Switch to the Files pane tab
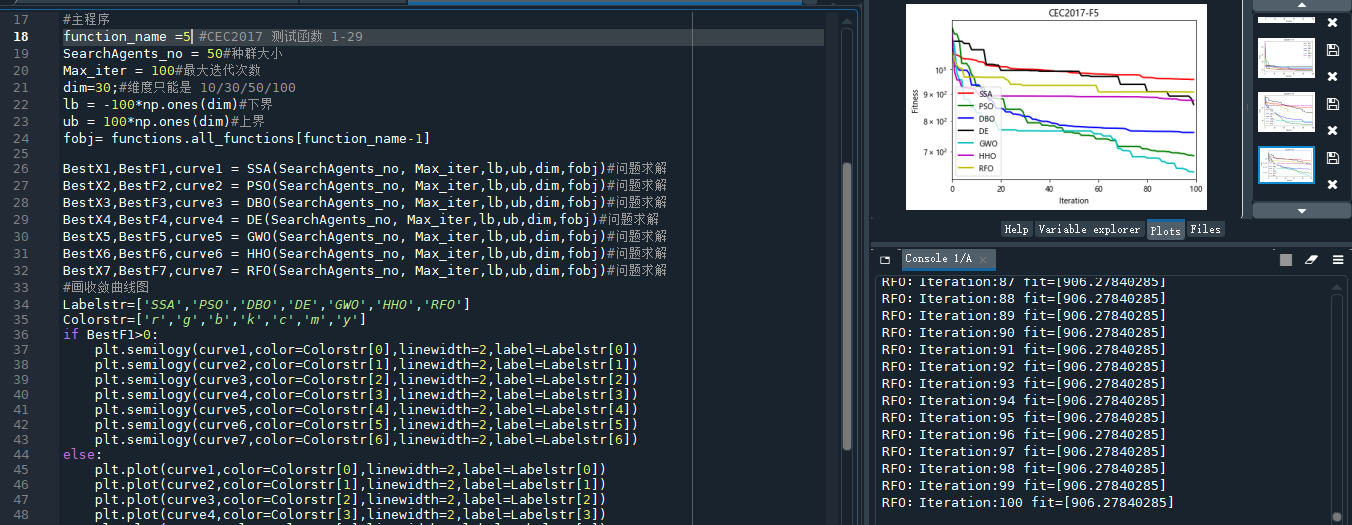The image size is (1352, 525). click(x=1205, y=229)
